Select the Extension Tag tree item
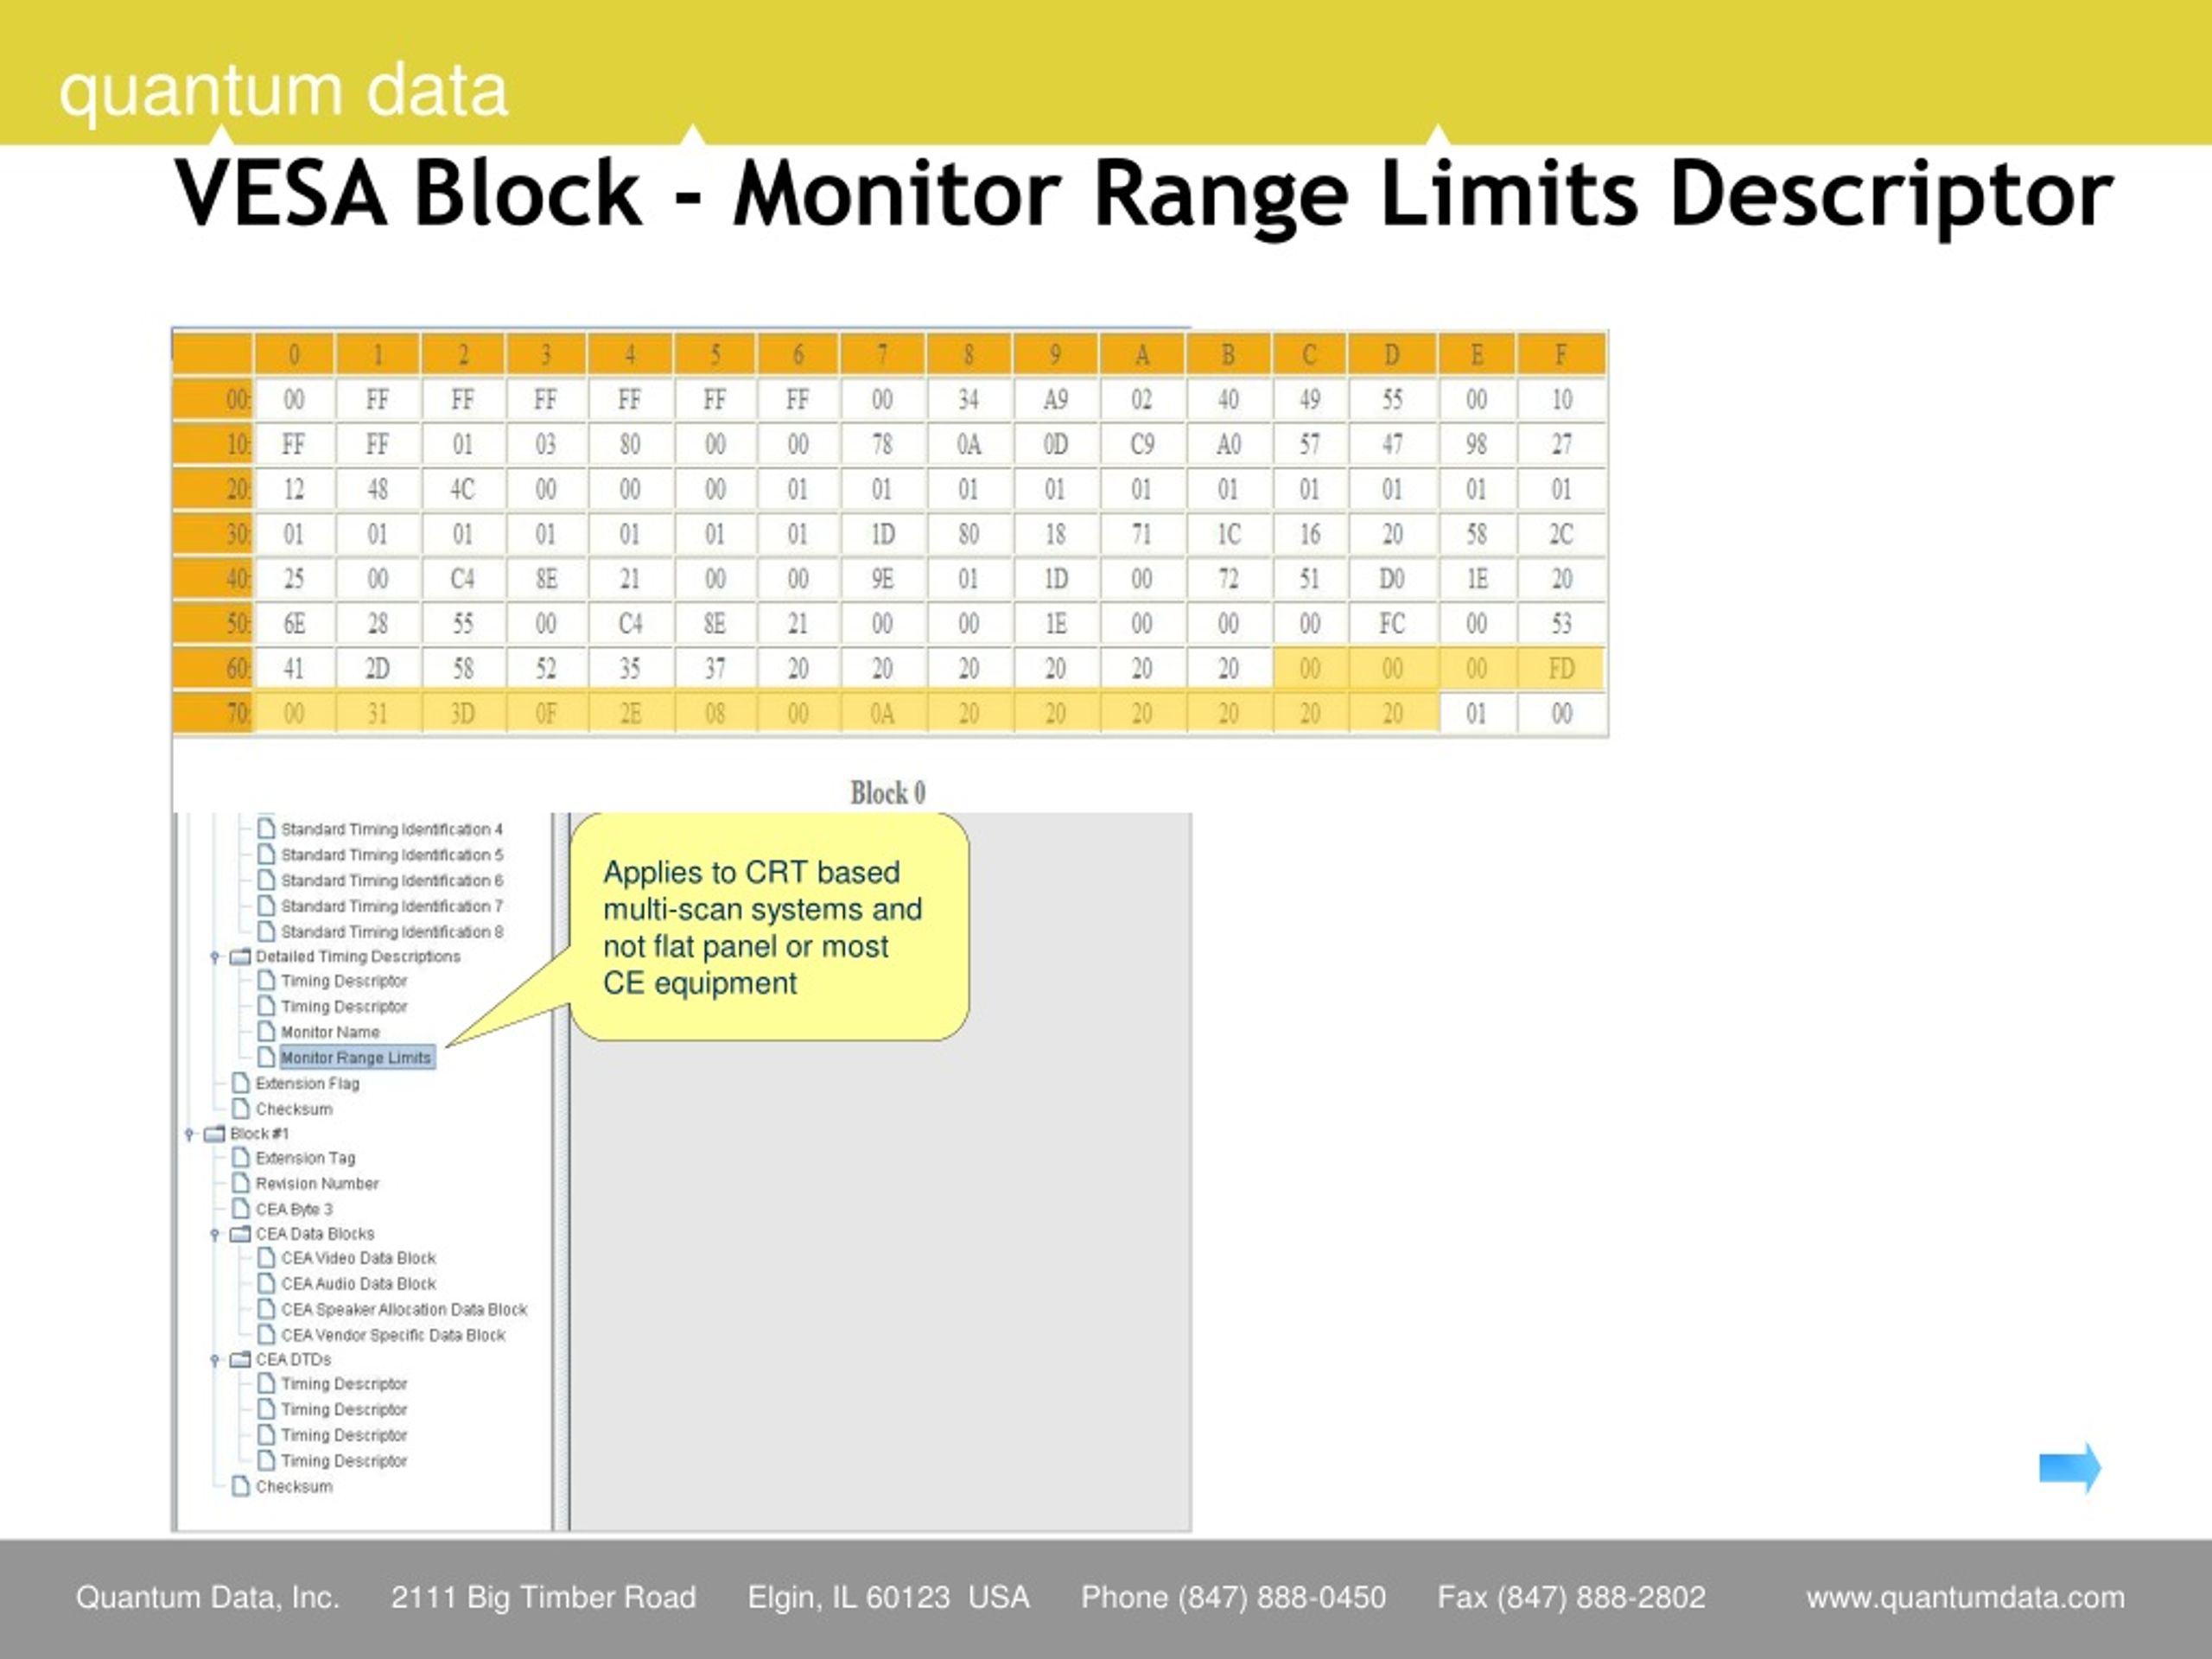This screenshot has height=1659, width=2212. (x=305, y=1158)
